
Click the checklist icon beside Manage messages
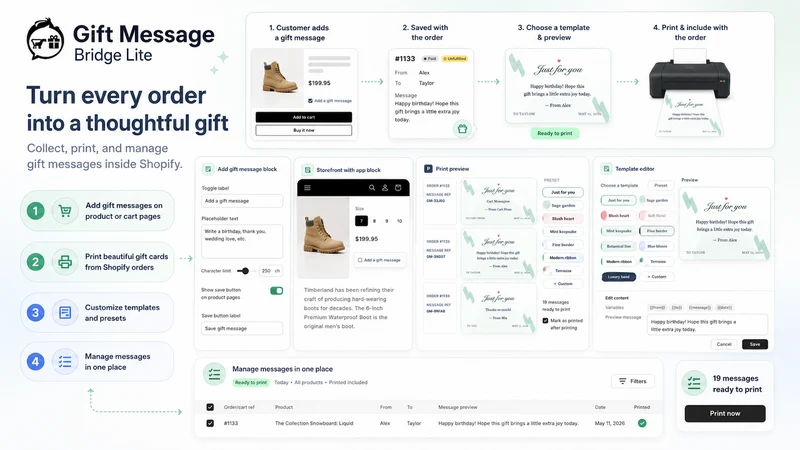click(65, 362)
